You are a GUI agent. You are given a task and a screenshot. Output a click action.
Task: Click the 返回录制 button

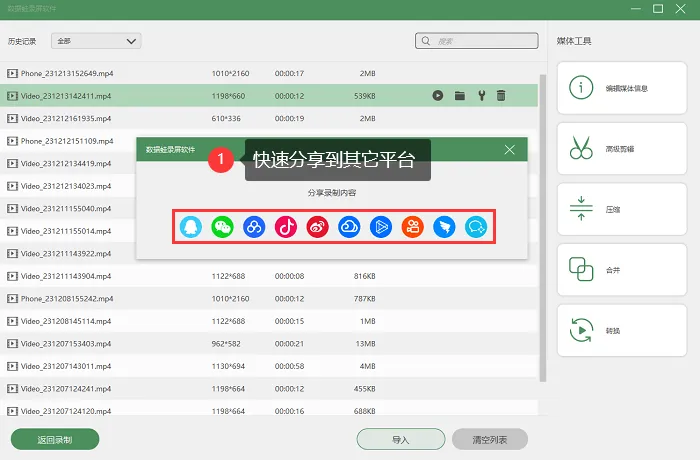[x=55, y=439]
